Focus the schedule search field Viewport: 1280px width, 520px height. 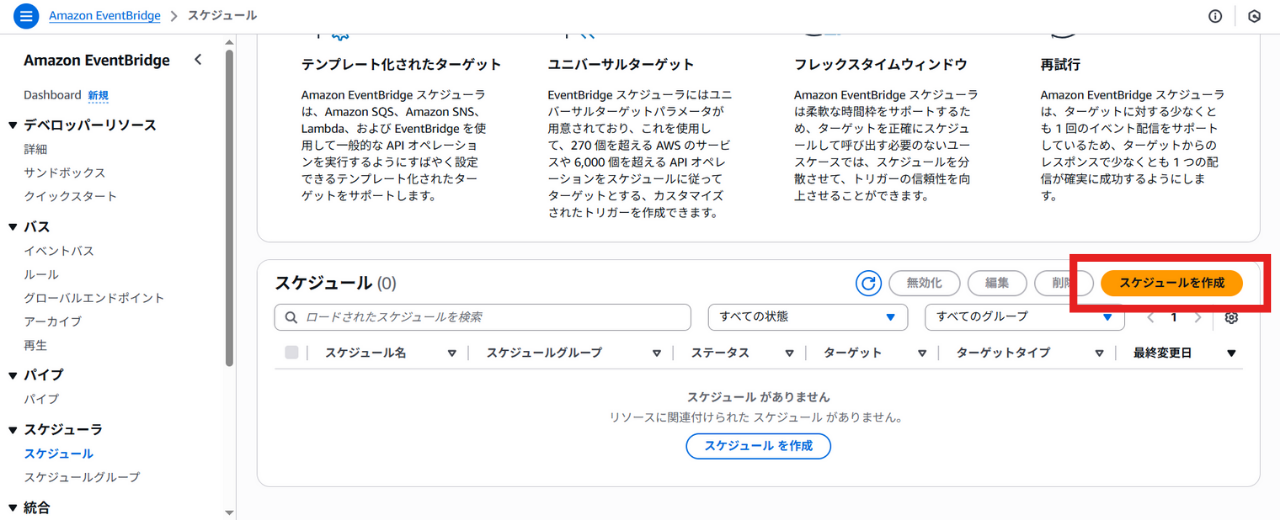[483, 317]
